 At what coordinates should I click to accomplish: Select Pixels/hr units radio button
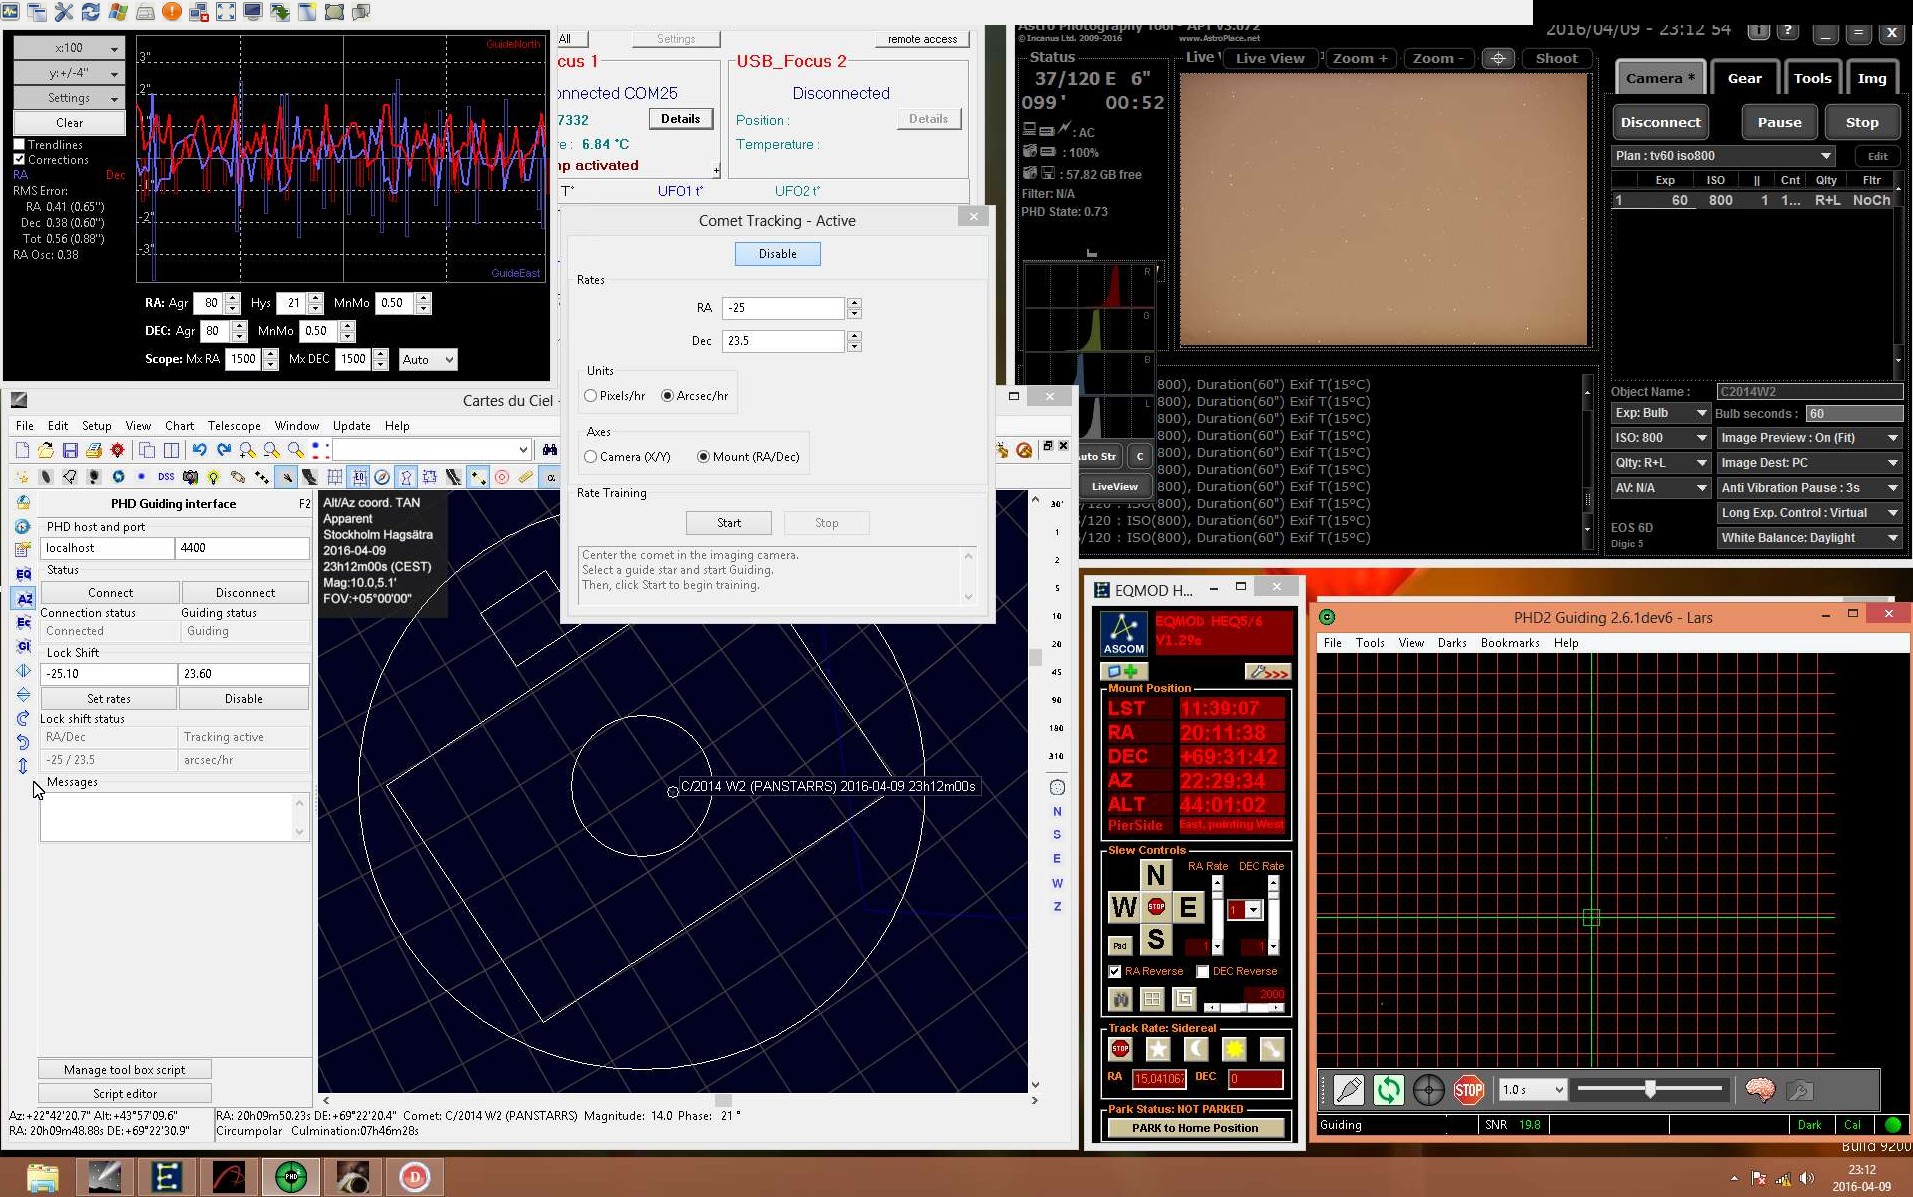click(x=590, y=396)
